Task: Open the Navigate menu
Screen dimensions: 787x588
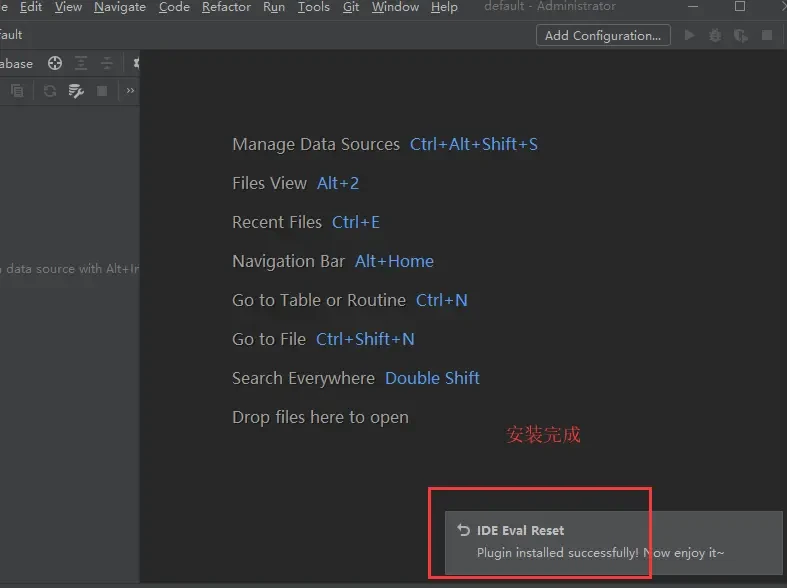Action: (x=120, y=7)
